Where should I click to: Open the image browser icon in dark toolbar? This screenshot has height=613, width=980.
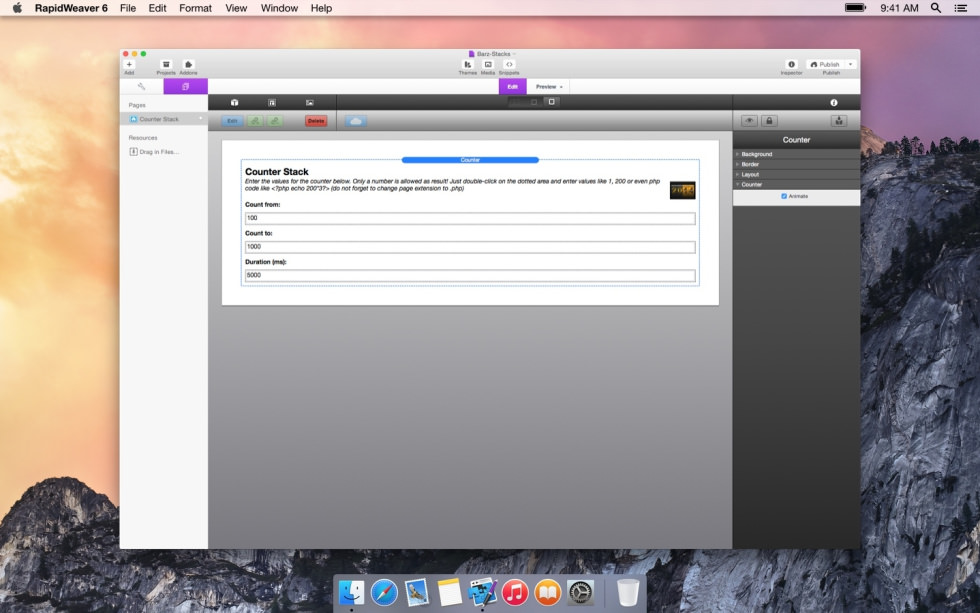point(309,102)
